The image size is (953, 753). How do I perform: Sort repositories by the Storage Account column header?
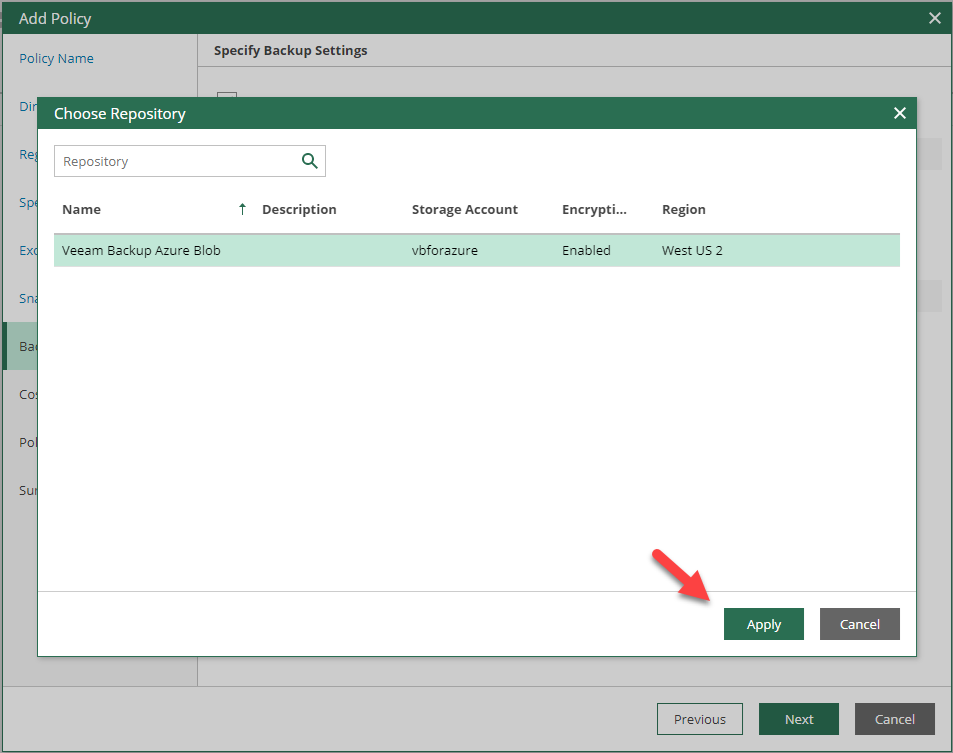(x=464, y=209)
